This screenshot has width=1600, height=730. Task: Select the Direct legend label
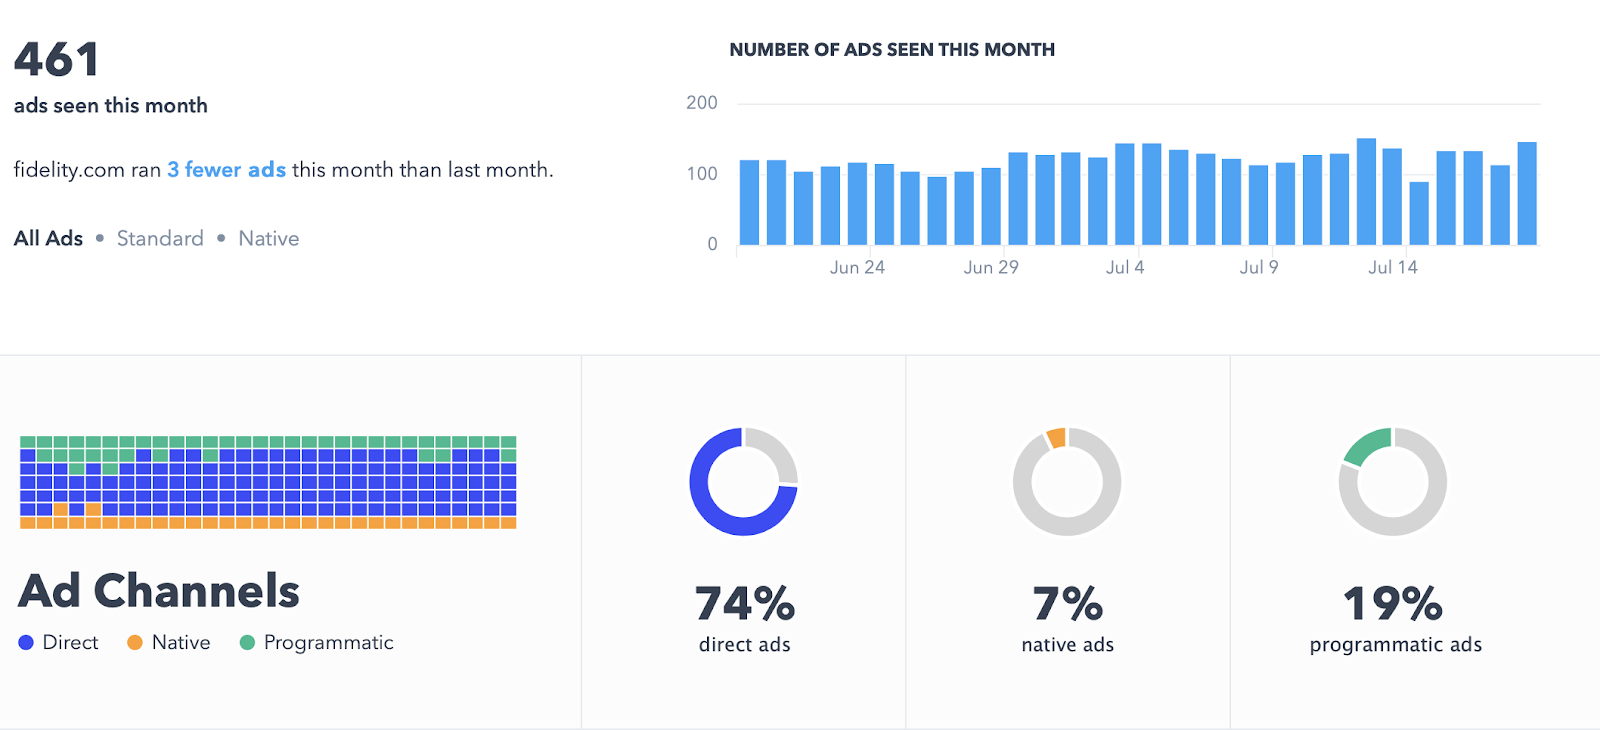[70, 642]
